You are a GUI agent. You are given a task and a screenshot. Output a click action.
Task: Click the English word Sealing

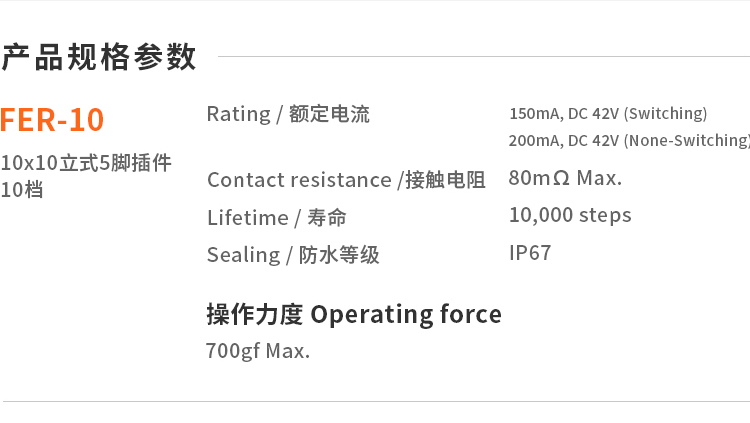tap(243, 255)
